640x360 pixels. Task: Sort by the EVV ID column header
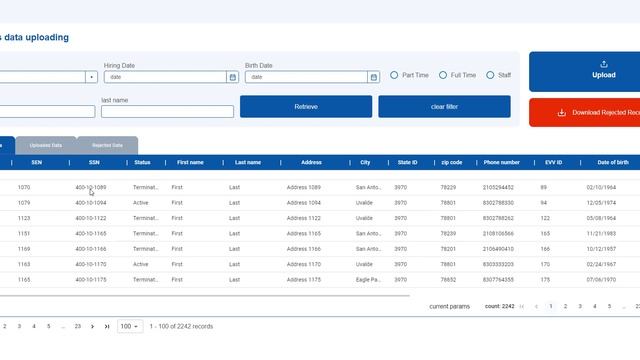click(554, 162)
